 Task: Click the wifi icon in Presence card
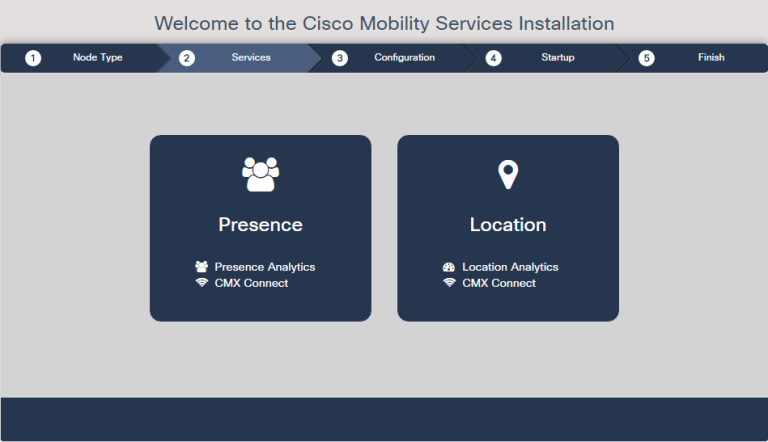coord(201,283)
